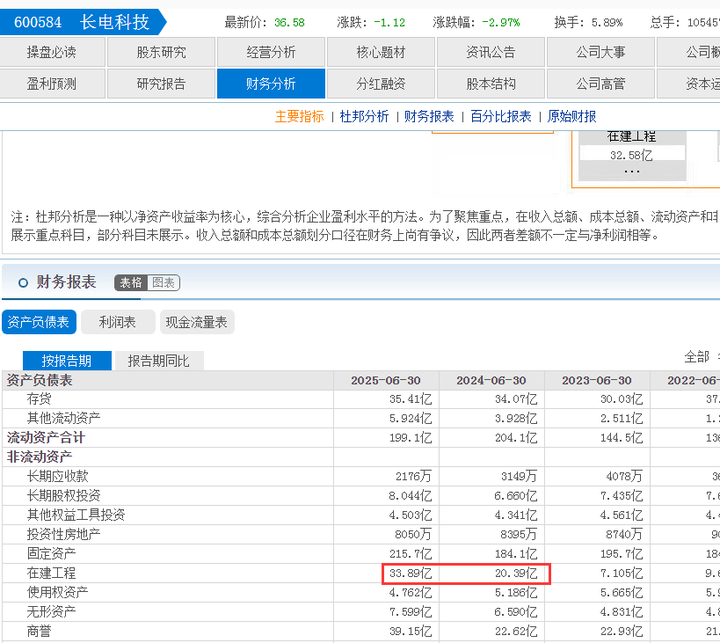Open the 公司大事 tab
720x643 pixels.
(601, 52)
